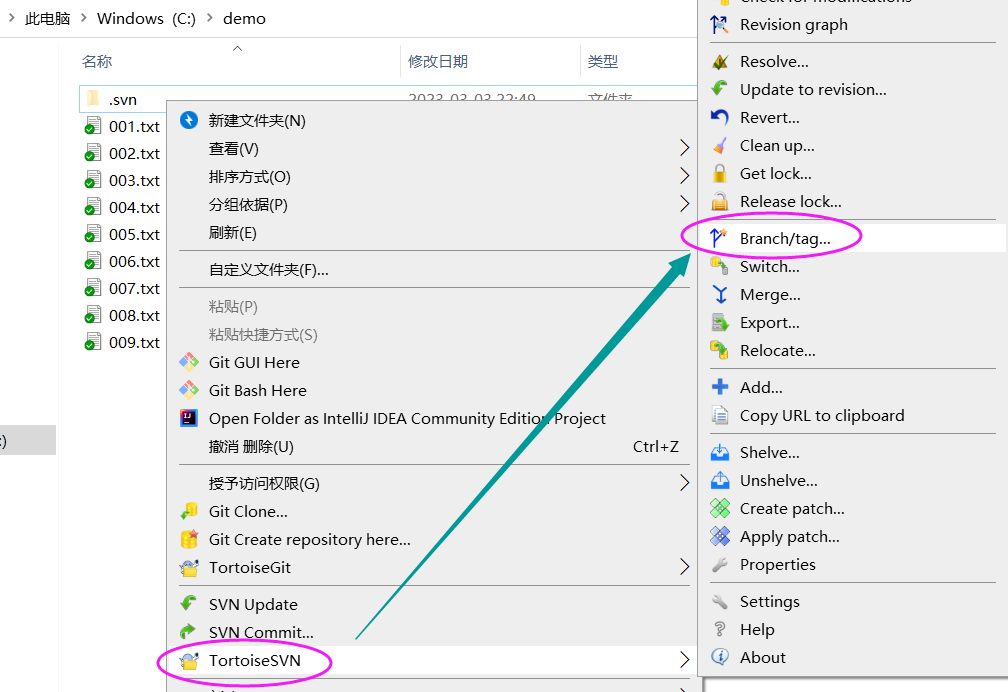
Task: Click the Create patch icon
Action: (720, 509)
